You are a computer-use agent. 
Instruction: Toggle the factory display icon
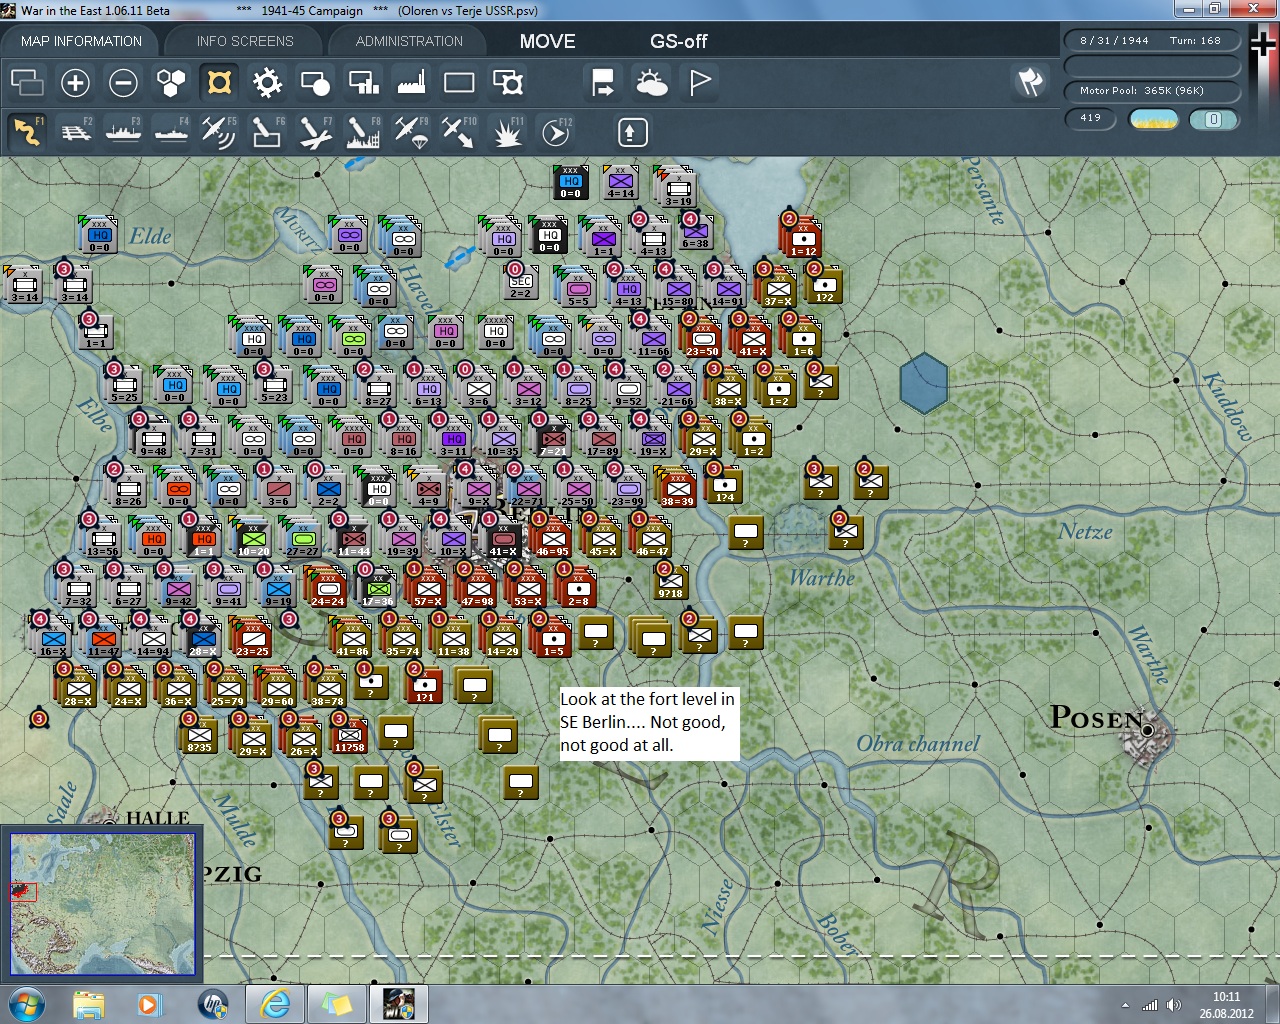tap(411, 83)
